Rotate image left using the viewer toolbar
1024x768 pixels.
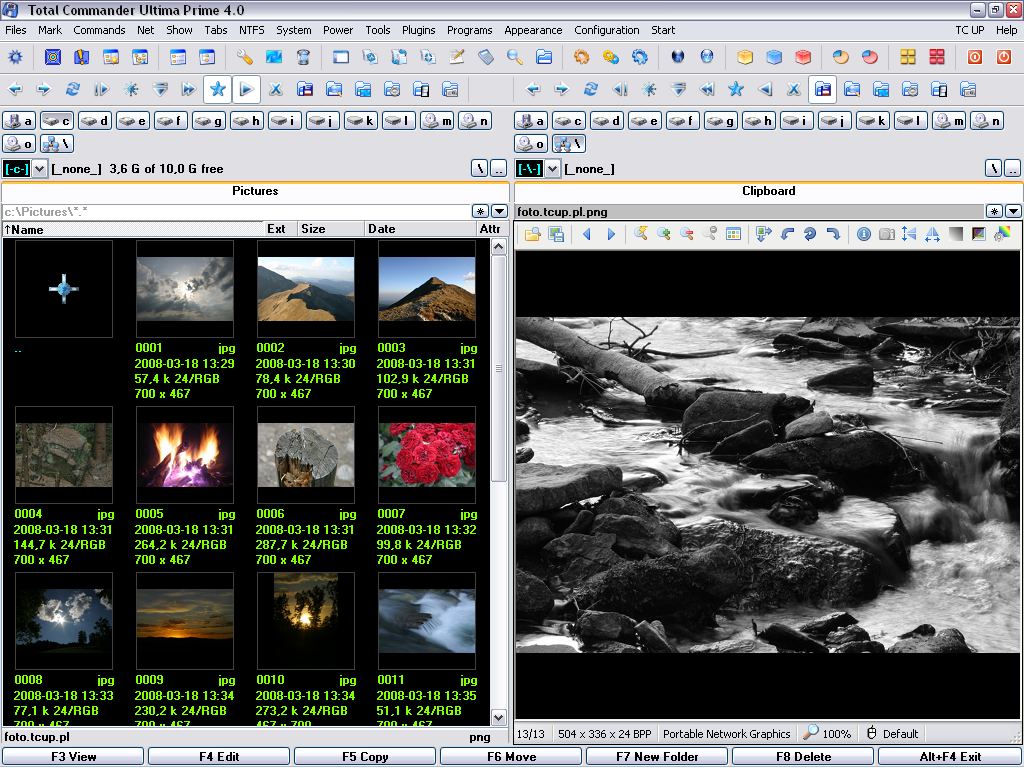[787, 234]
